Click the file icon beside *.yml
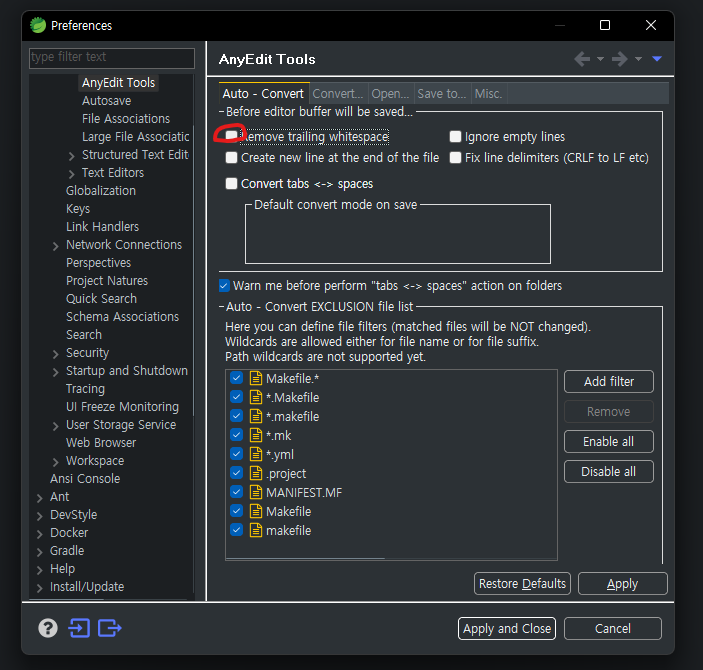Image resolution: width=703 pixels, height=670 pixels. tap(256, 454)
